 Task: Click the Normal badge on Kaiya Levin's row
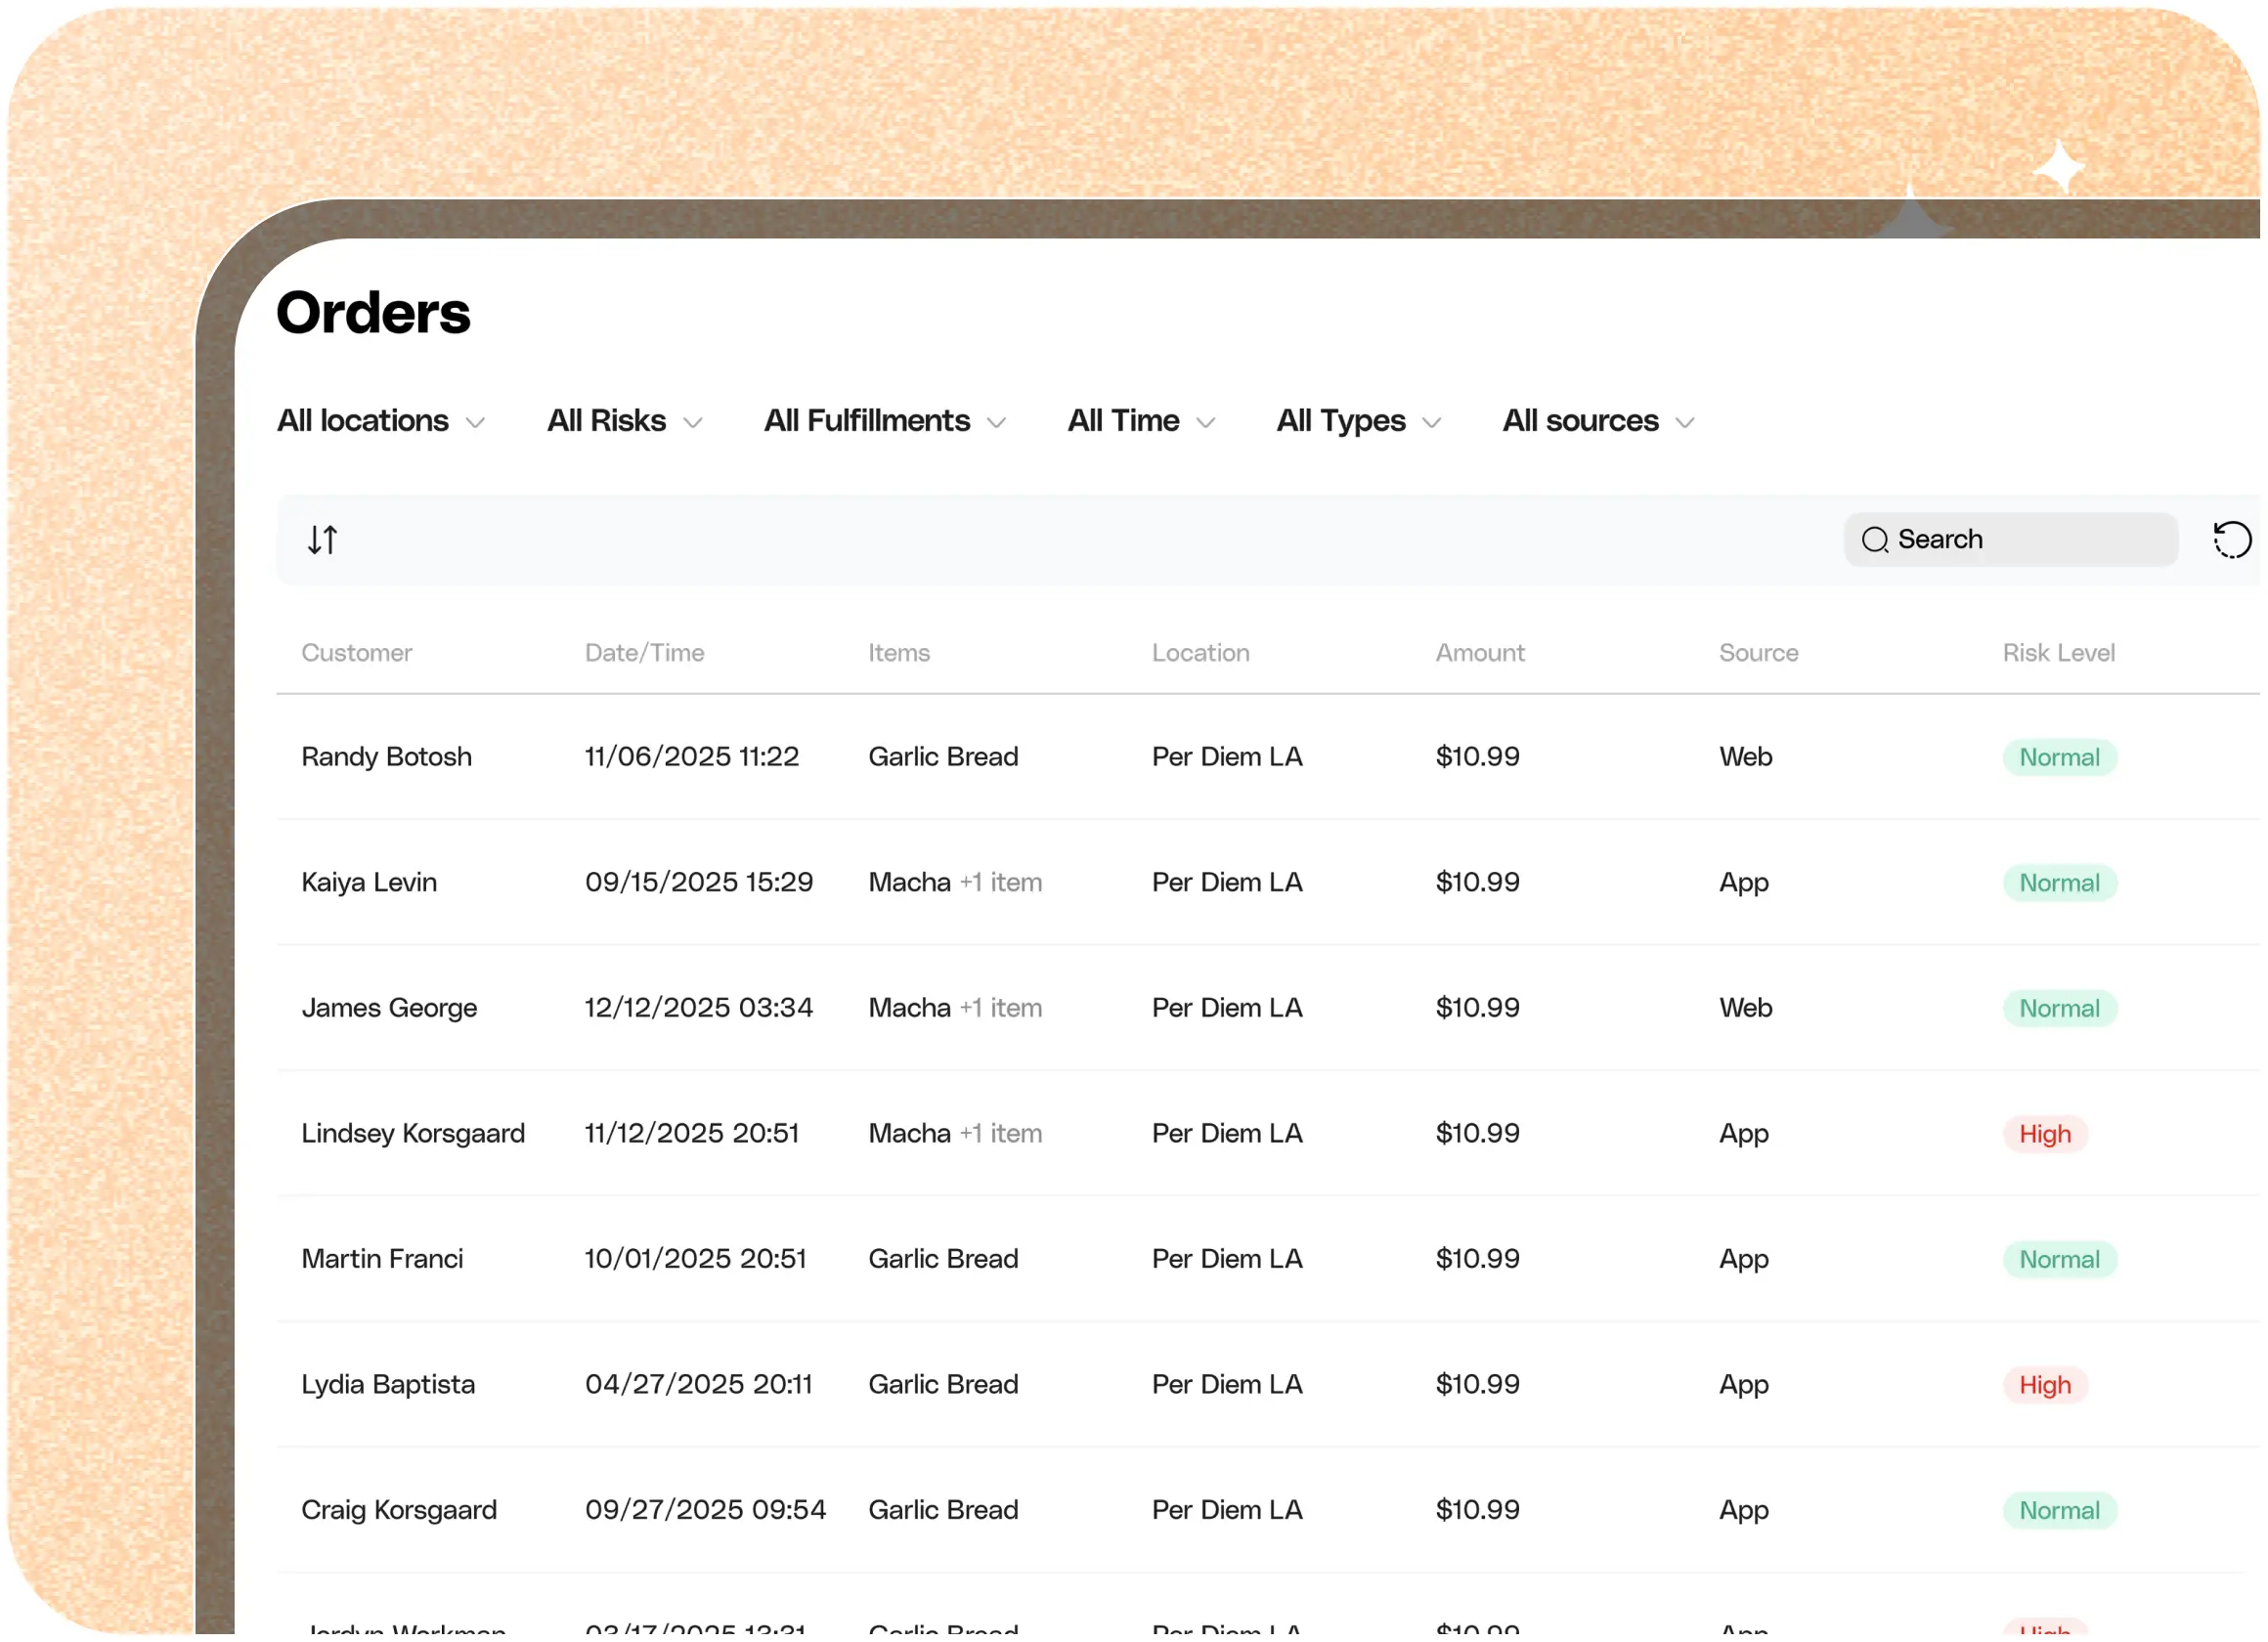tap(2059, 883)
